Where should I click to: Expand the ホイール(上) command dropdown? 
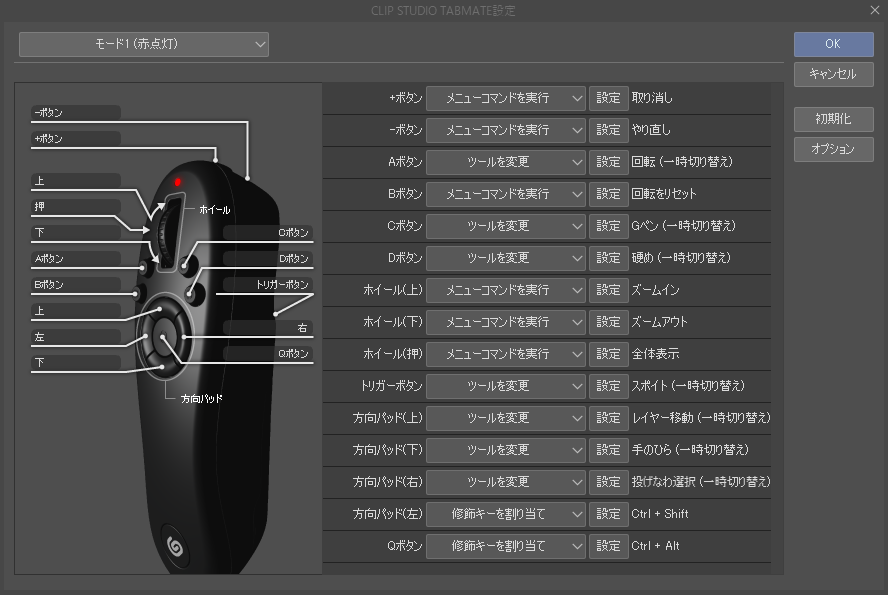click(x=505, y=290)
